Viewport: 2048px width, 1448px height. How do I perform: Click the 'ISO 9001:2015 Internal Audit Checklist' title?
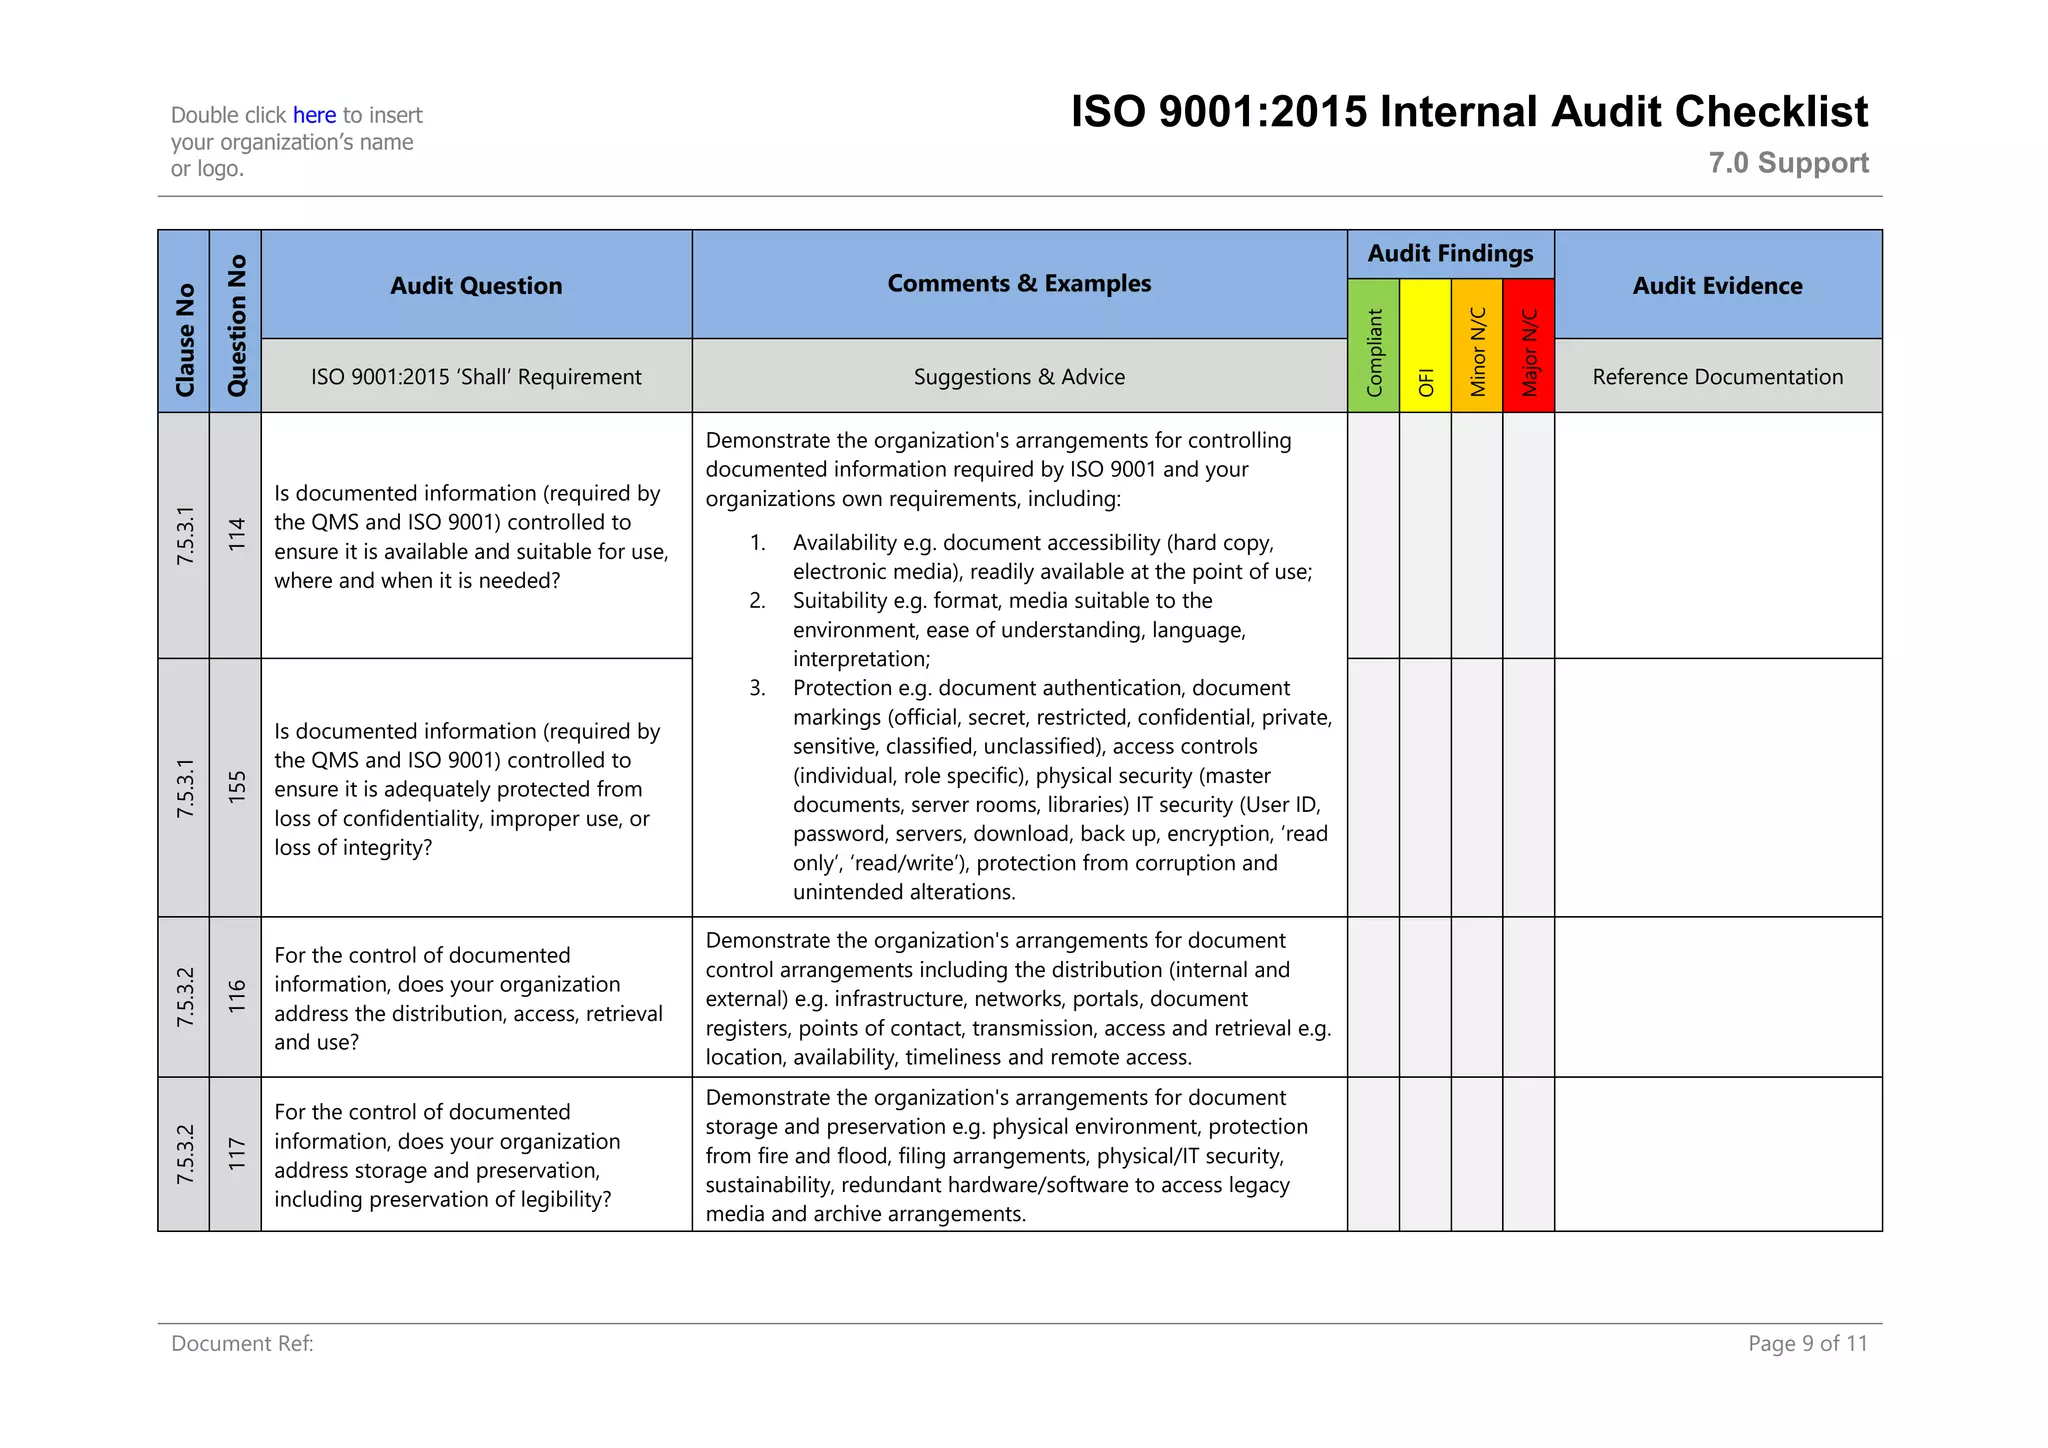coord(1469,111)
